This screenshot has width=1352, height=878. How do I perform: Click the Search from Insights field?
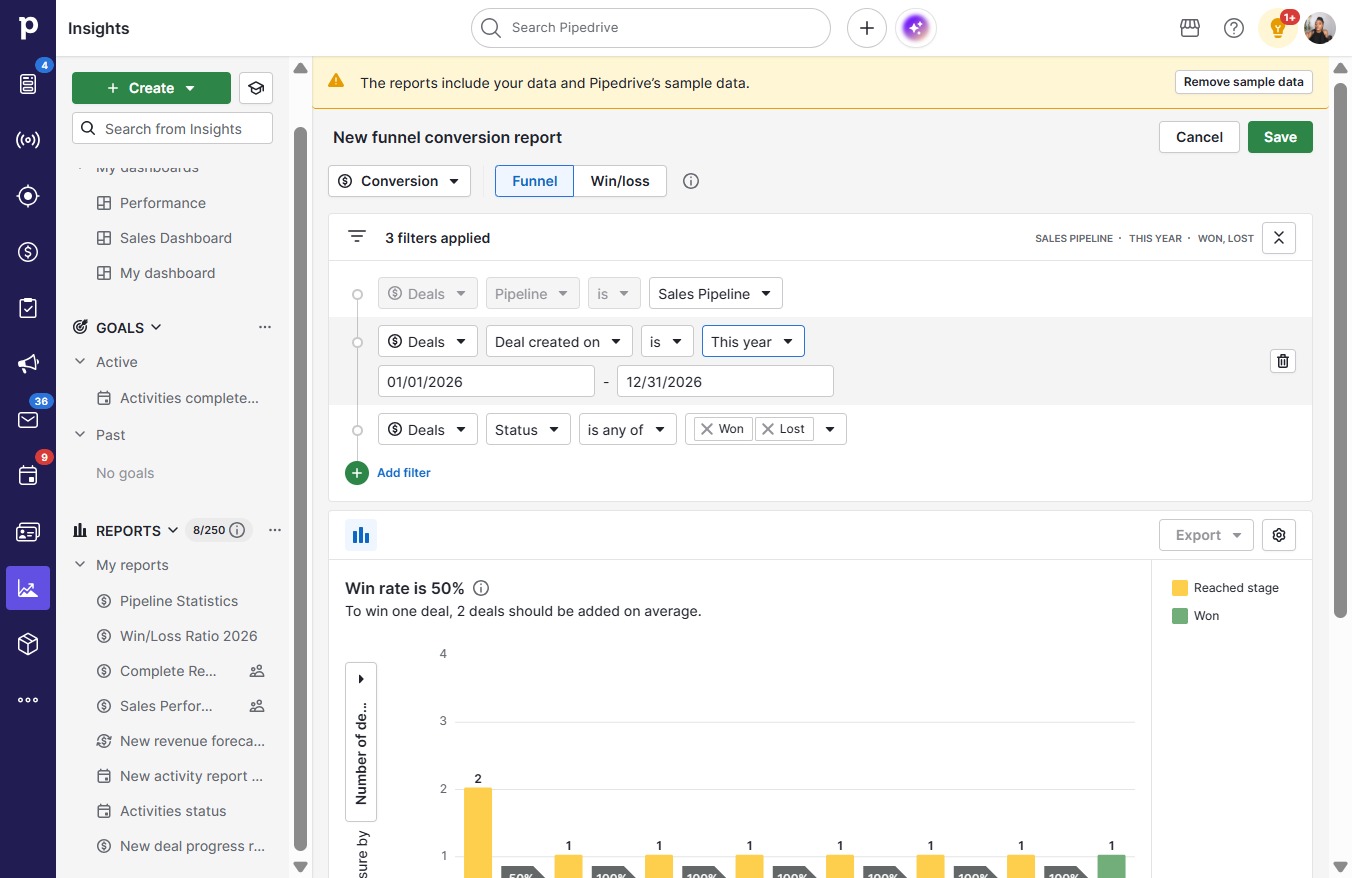coord(172,128)
